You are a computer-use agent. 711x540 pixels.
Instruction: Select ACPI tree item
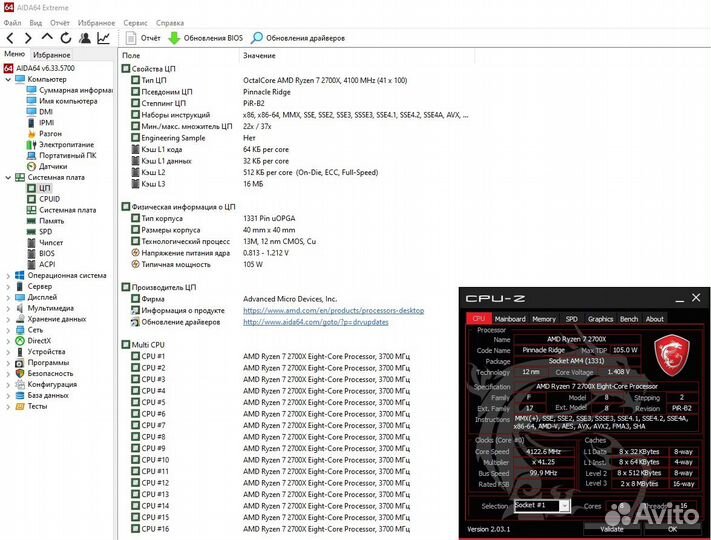click(41, 264)
